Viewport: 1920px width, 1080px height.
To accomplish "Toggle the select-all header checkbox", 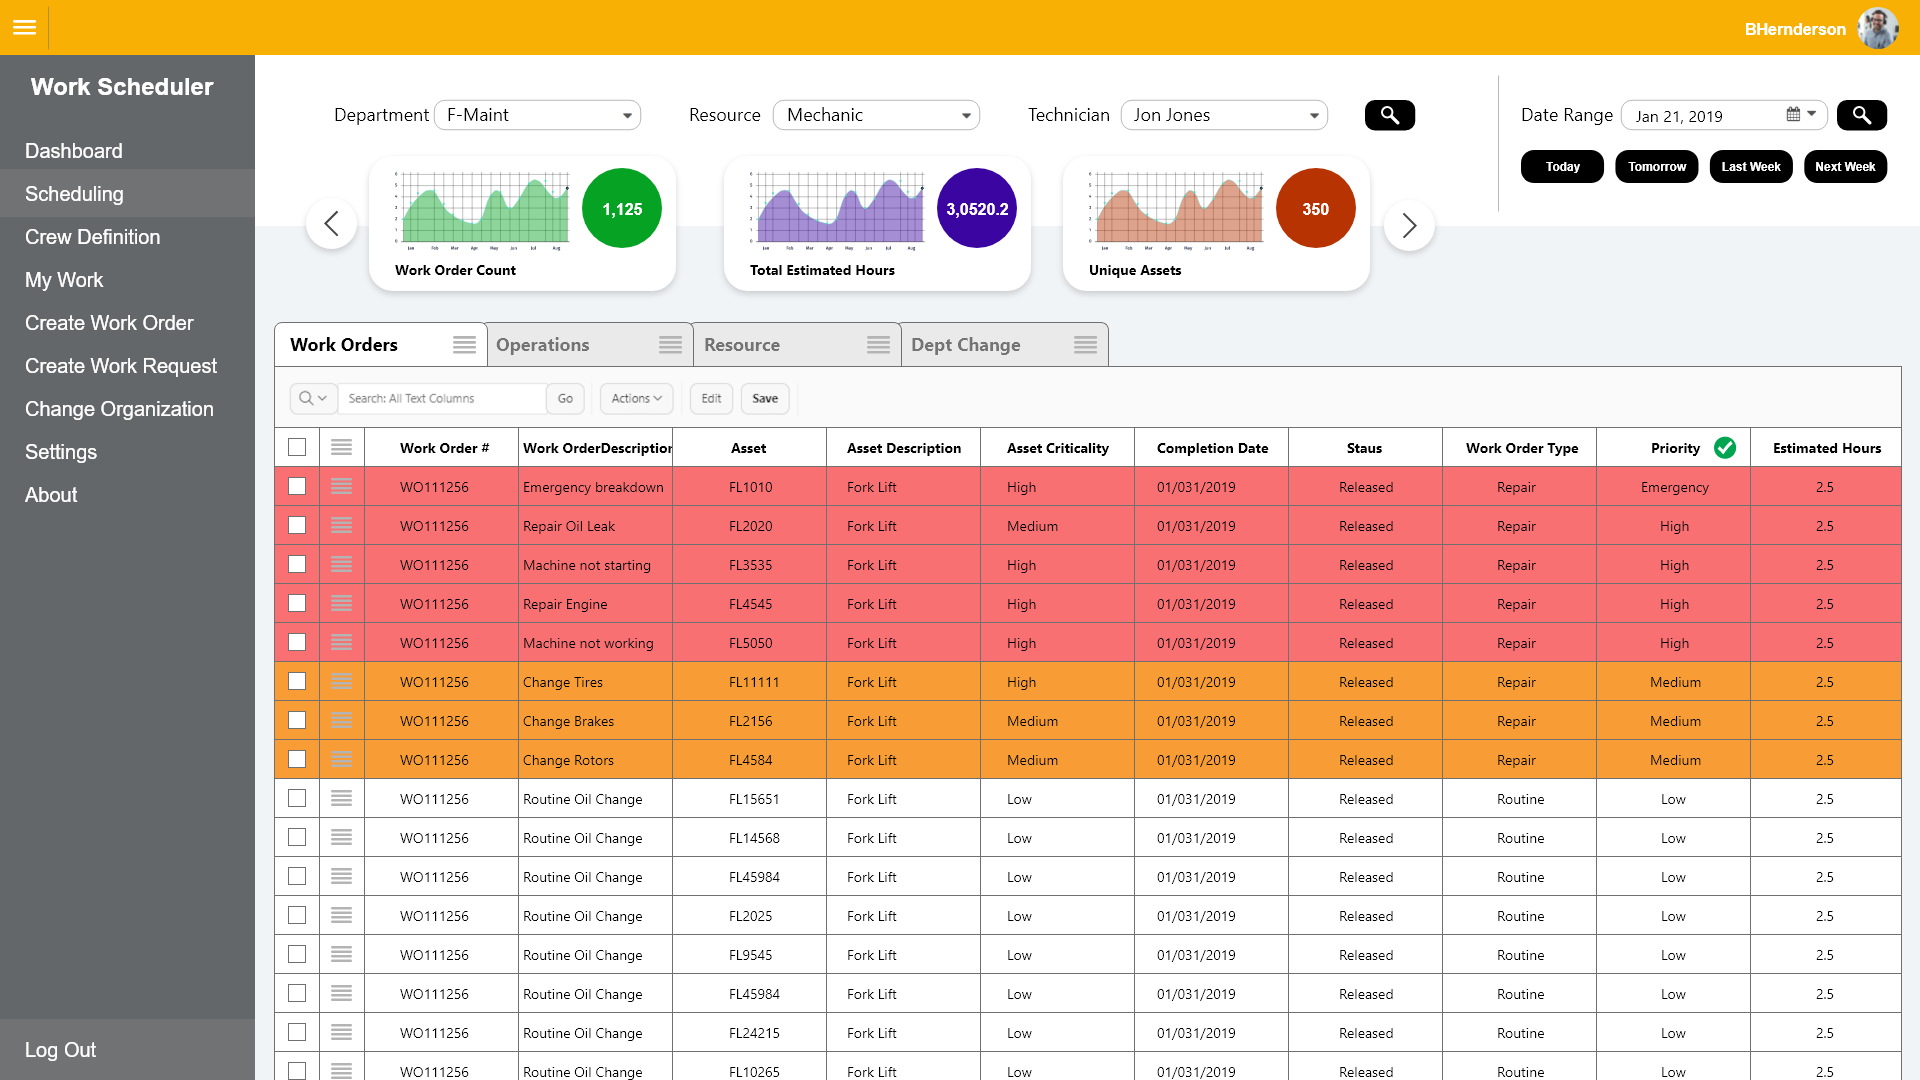I will (x=297, y=448).
